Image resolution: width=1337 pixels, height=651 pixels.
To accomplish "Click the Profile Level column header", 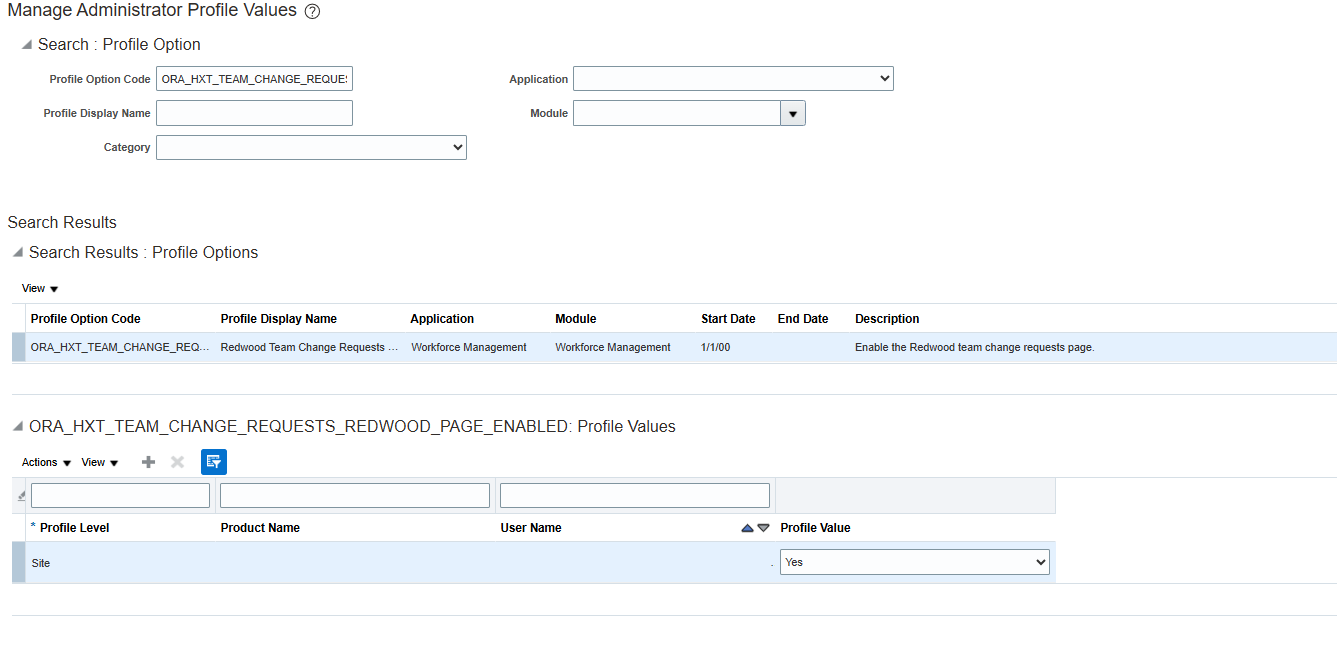I will click(x=74, y=528).
